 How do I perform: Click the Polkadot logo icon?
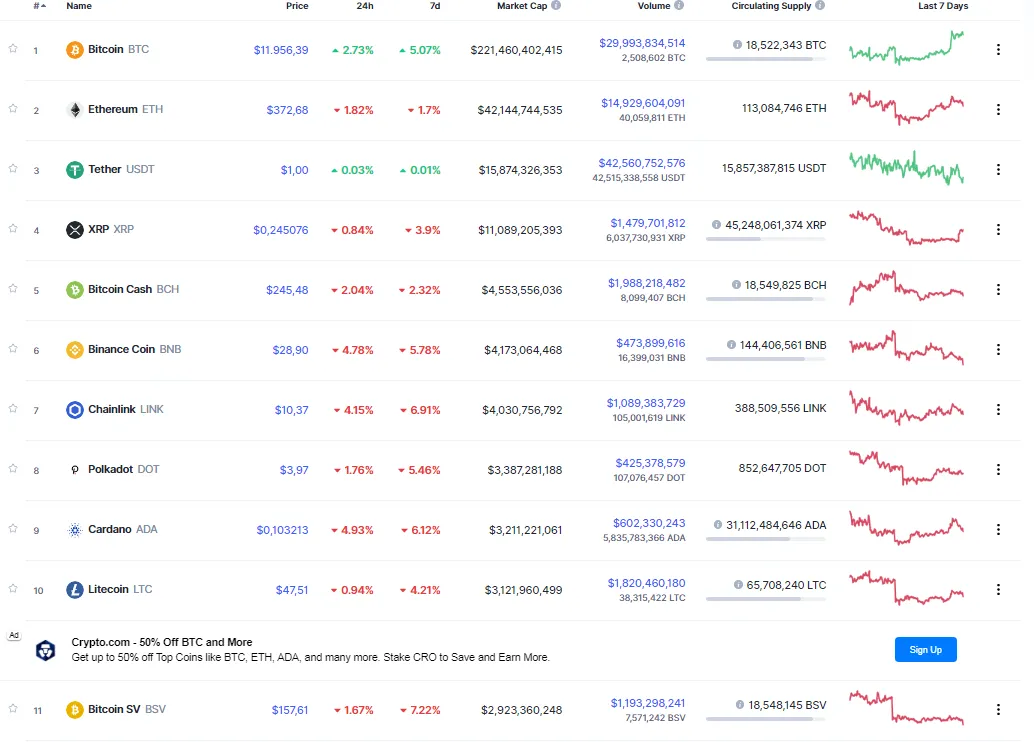(x=75, y=470)
